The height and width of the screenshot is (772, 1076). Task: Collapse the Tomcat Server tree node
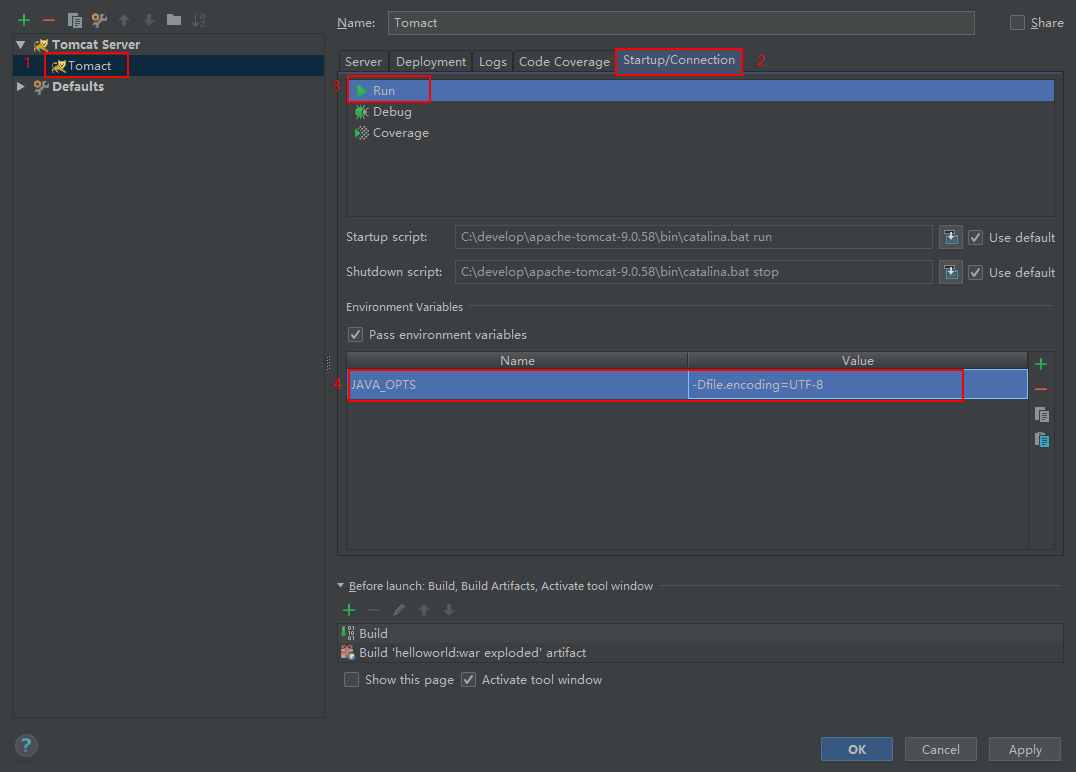(x=21, y=45)
